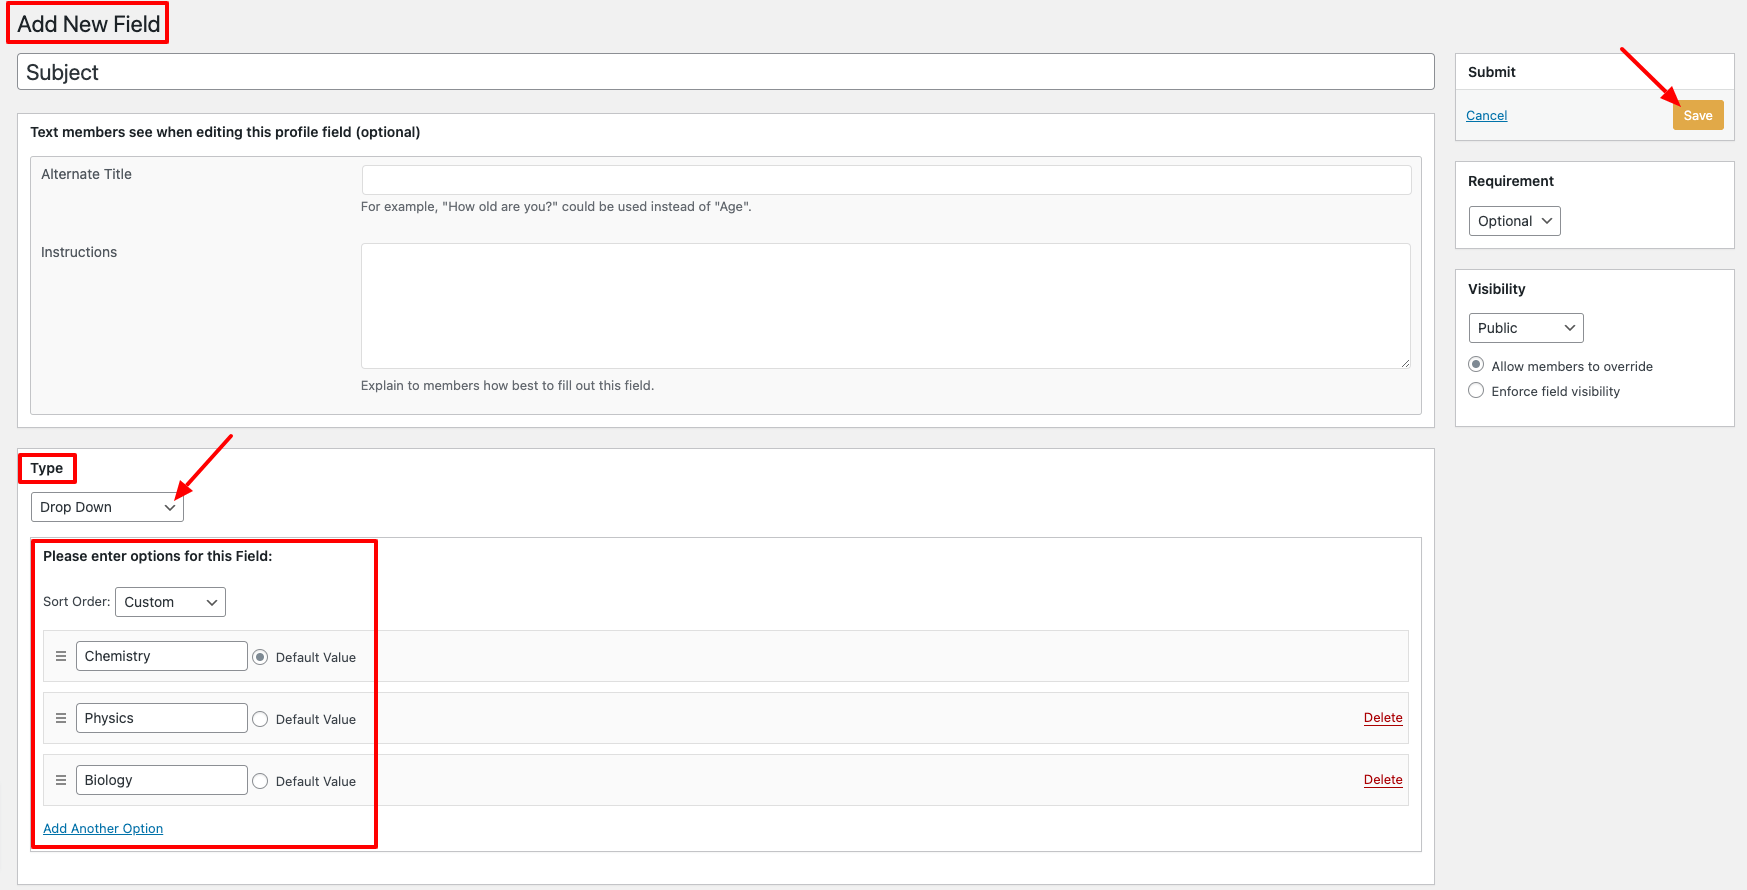
Task: Select Chemistry as the default value
Action: (260, 657)
